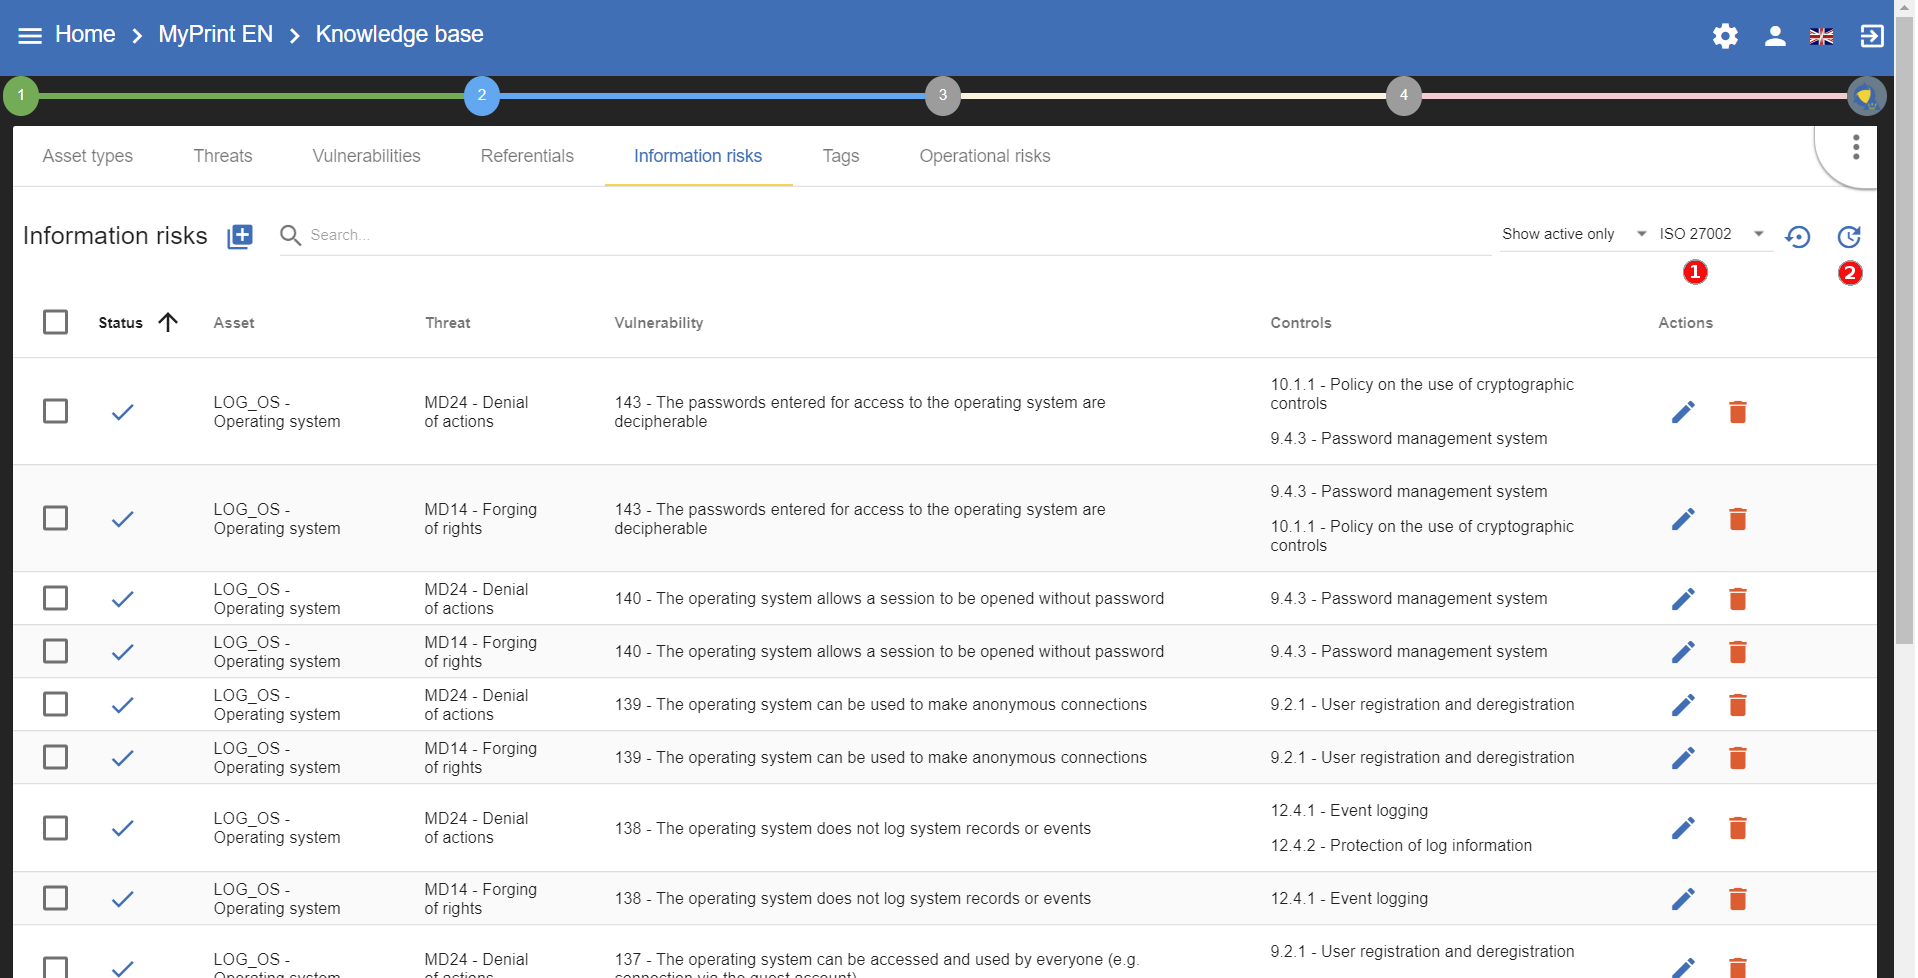Toggle the select-all checkbox in header
The image size is (1918, 978).
[56, 322]
